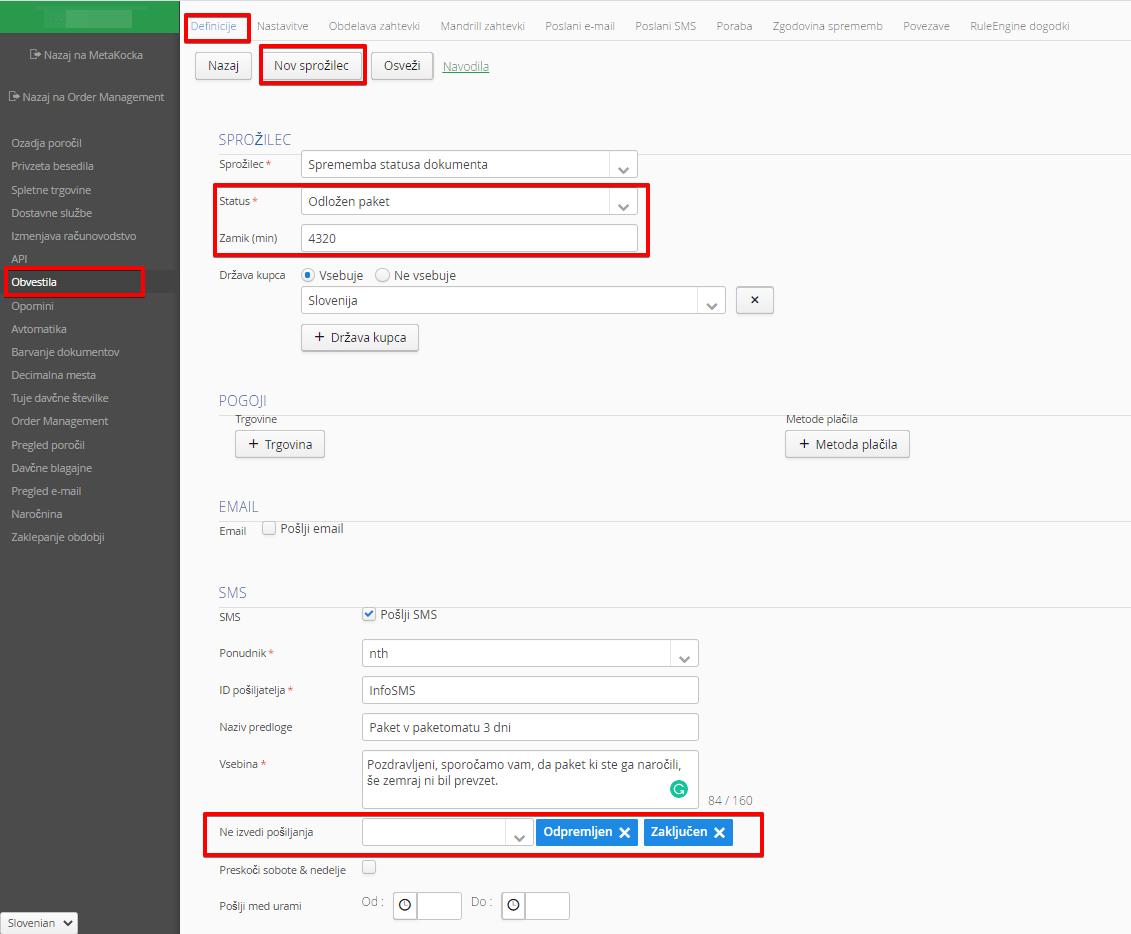This screenshot has width=1131, height=934.
Task: Open Opomini in sidebar
Action: pyautogui.click(x=32, y=306)
